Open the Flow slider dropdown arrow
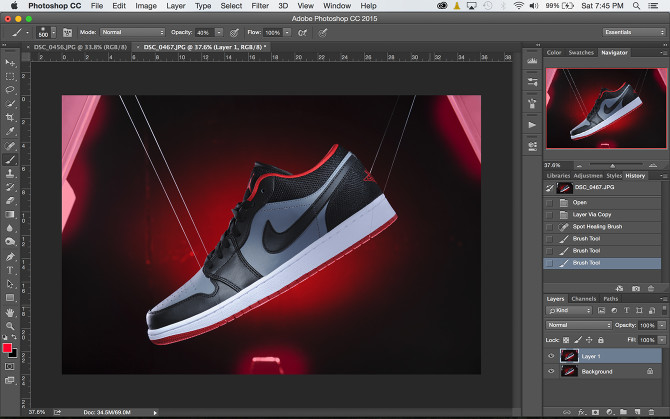This screenshot has height=419, width=670. [x=288, y=32]
